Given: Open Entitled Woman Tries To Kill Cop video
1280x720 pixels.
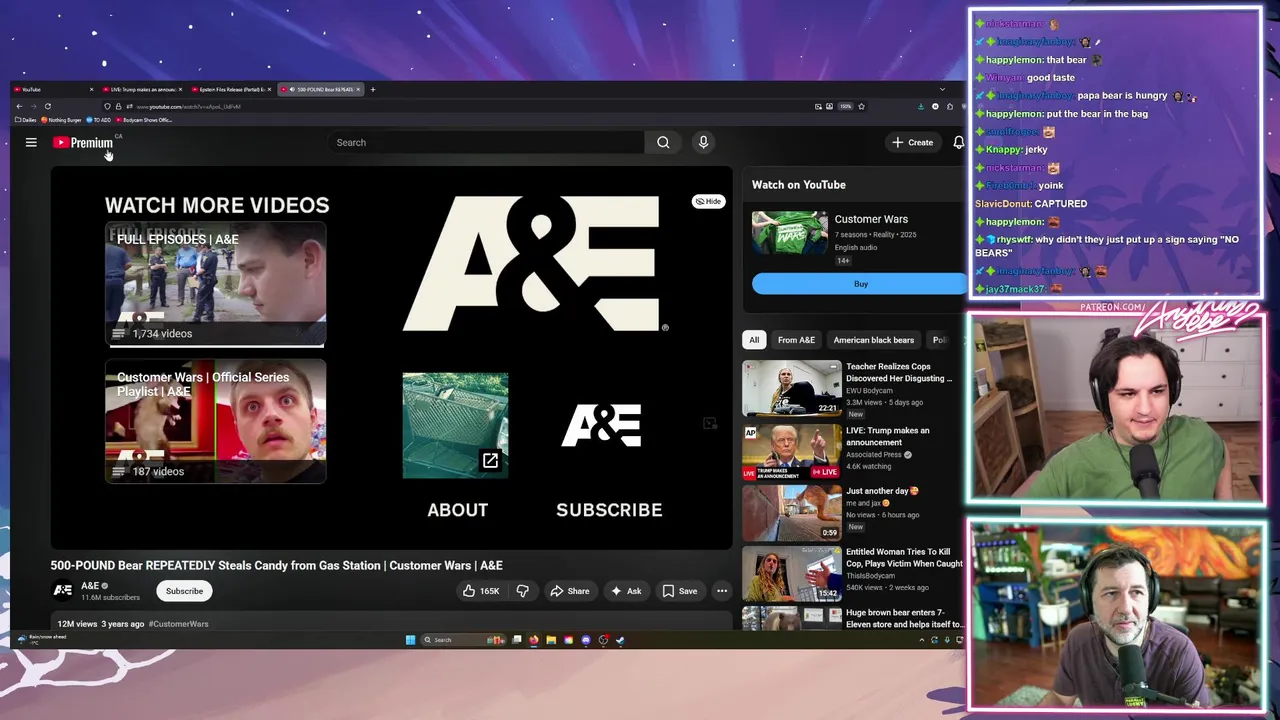Looking at the screenshot, I should (853, 573).
